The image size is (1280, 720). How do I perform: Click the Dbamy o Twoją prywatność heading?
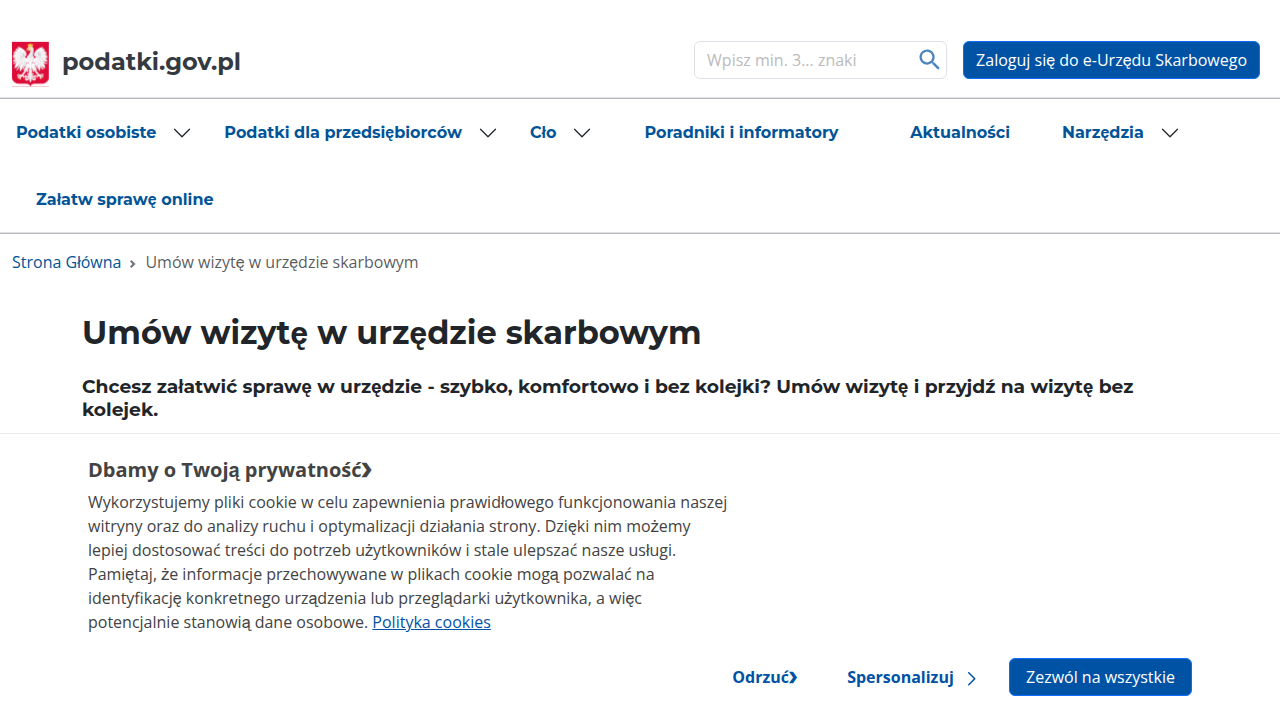click(x=229, y=470)
